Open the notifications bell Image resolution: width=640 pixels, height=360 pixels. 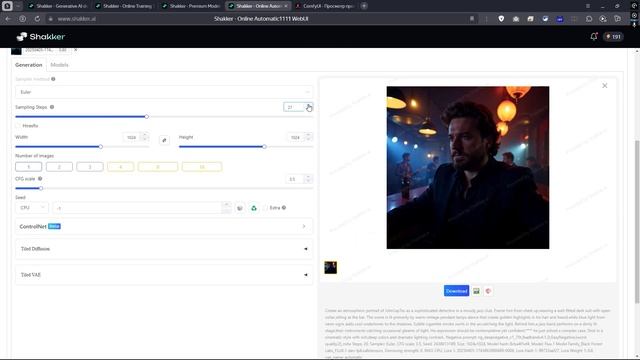(x=593, y=36)
